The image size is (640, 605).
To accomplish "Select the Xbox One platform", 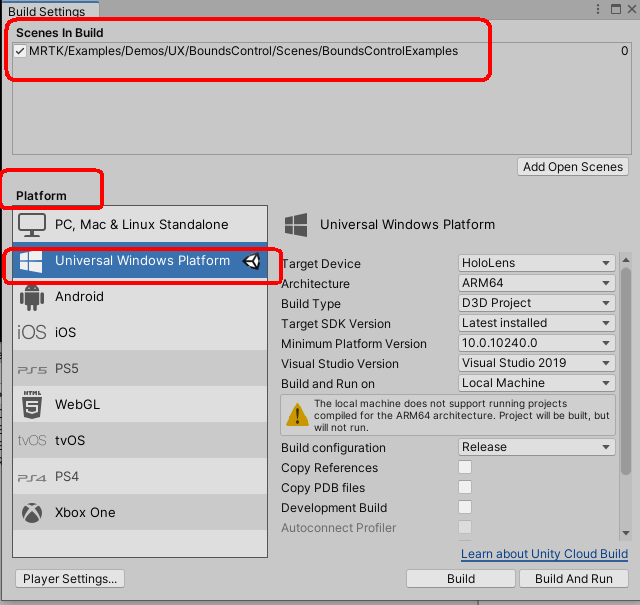I will 140,512.
